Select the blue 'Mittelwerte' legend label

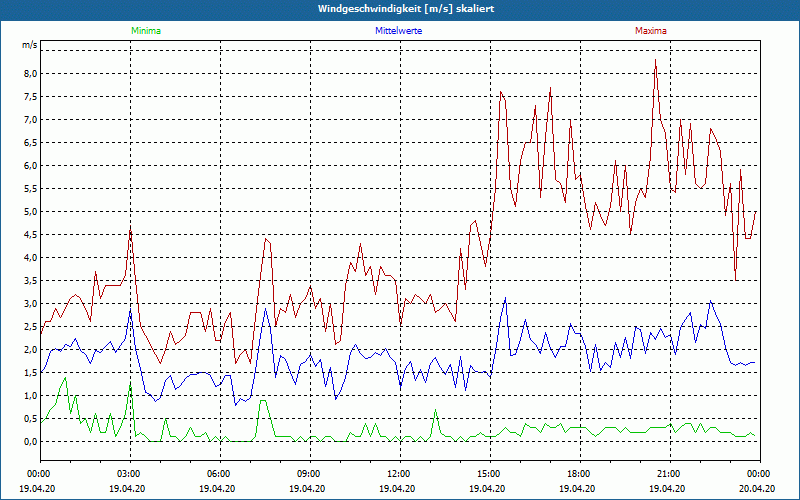pyautogui.click(x=398, y=31)
